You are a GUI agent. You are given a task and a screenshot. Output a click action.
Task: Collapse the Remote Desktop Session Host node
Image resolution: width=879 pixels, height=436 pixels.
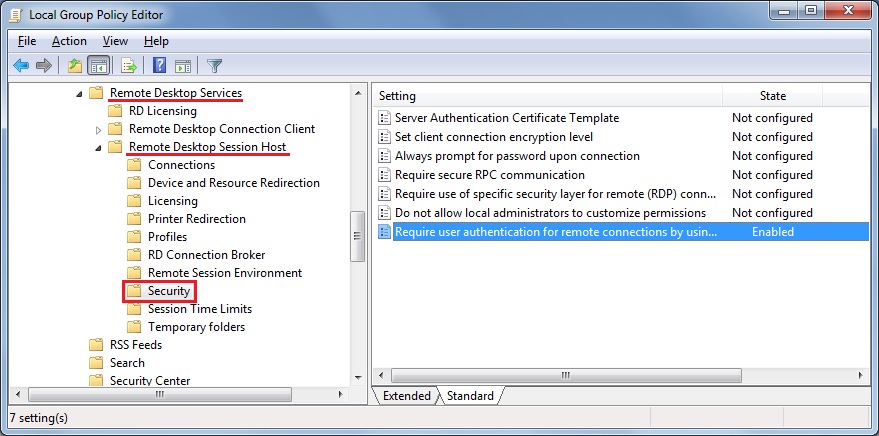coord(98,147)
